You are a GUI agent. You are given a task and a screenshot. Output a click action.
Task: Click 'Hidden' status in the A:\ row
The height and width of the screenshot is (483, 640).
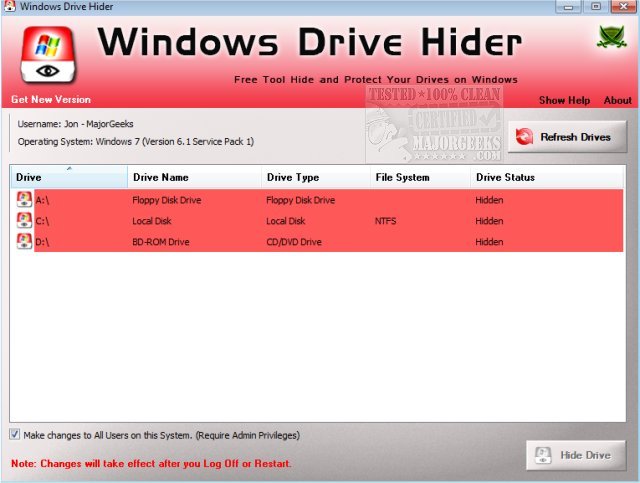[489, 200]
